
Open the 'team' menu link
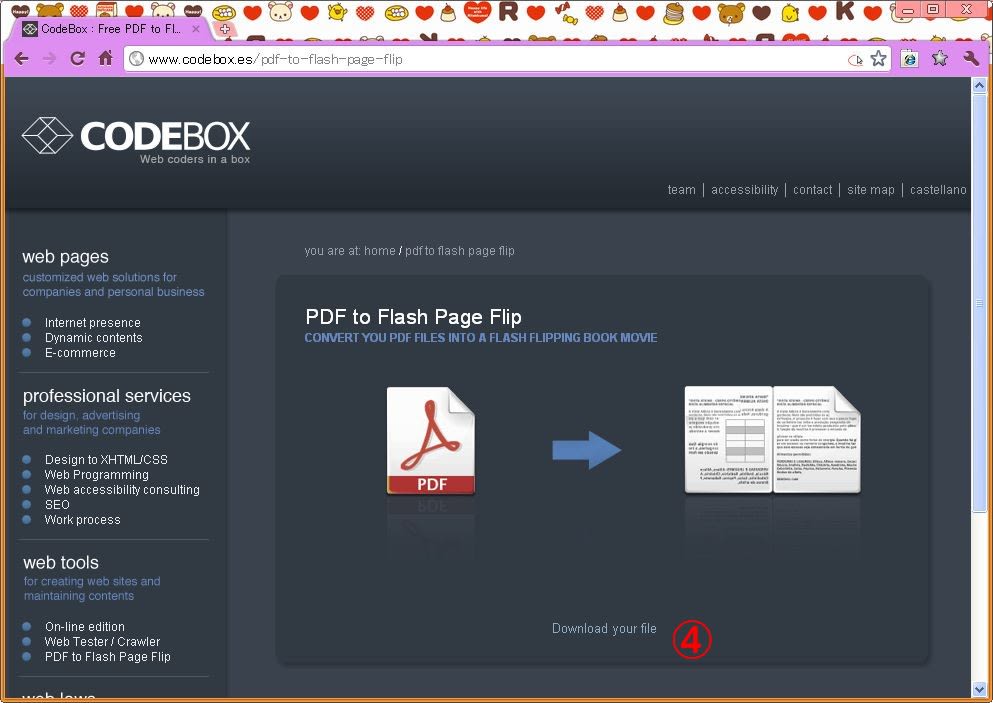tap(681, 190)
